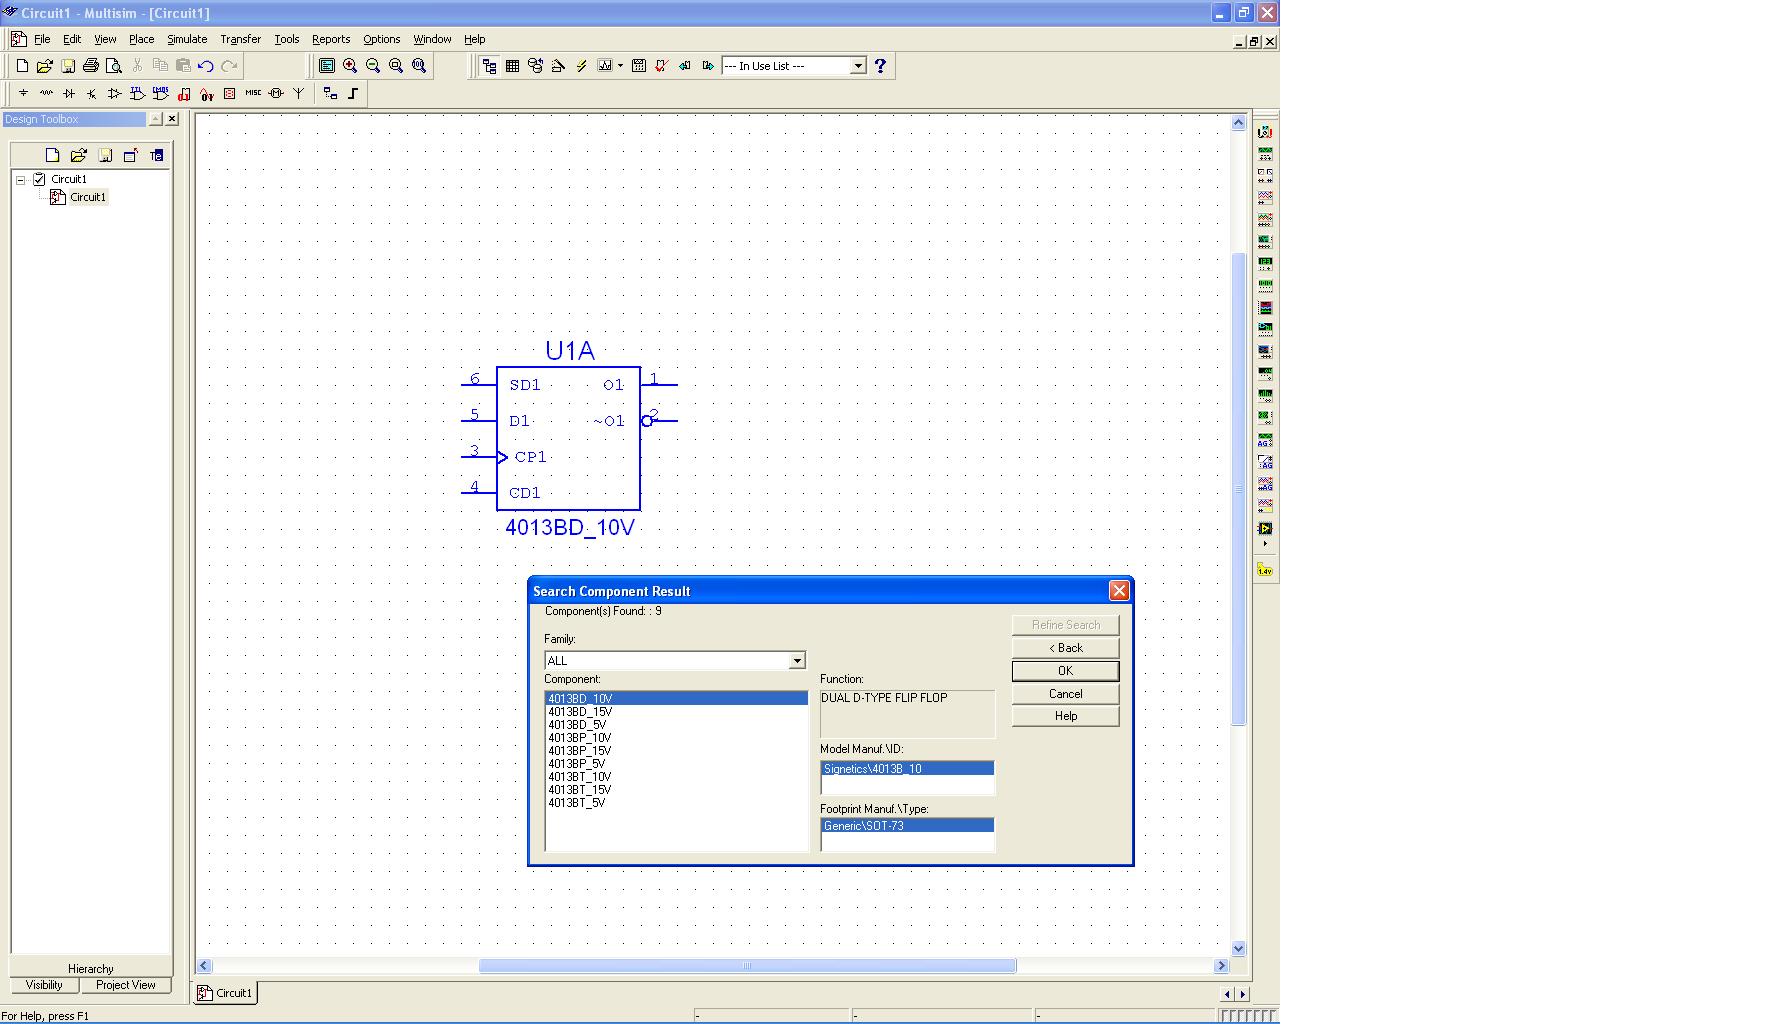1774x1024 pixels.
Task: Click the Undo arrow icon
Action: pos(206,66)
